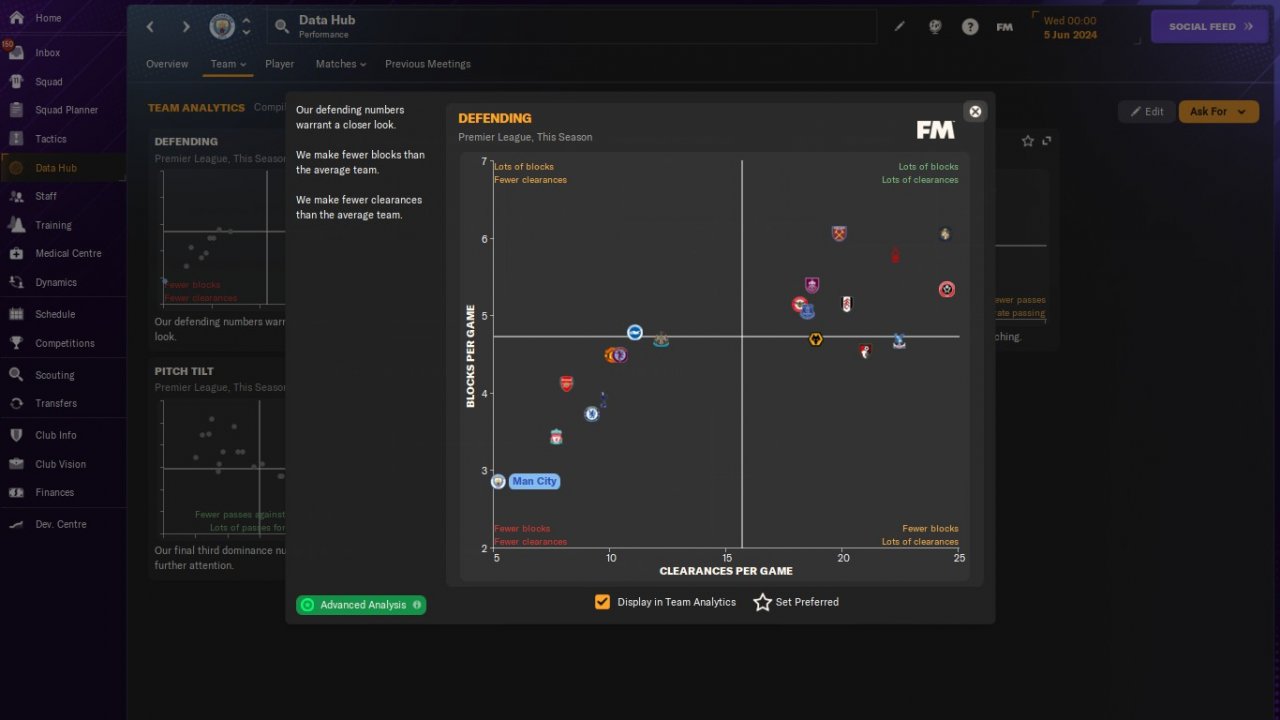Open the Defending background card thumbnail
This screenshot has width=1280, height=720.
tap(219, 238)
